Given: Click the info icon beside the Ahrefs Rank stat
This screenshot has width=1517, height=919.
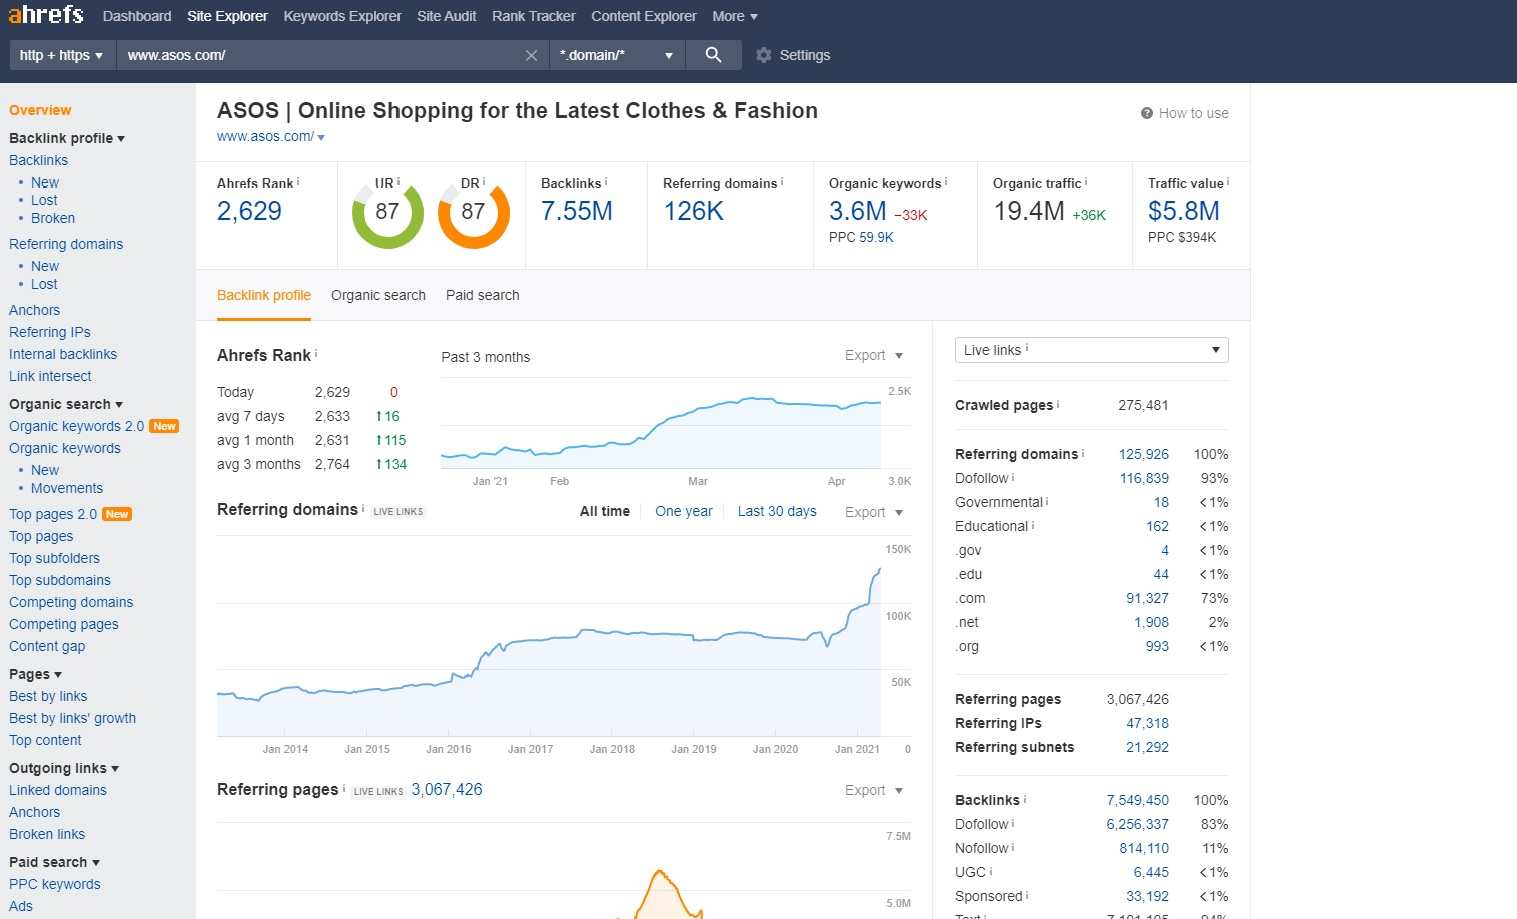Looking at the screenshot, I should [x=298, y=182].
